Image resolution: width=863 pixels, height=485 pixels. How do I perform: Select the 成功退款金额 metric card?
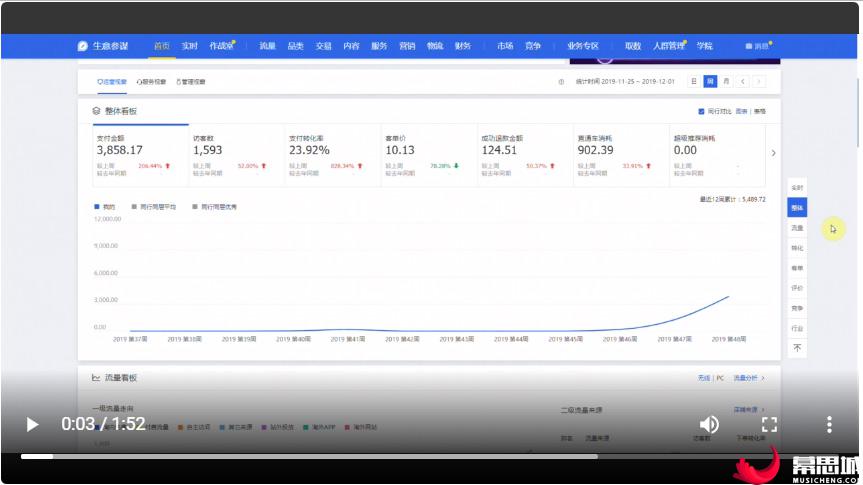tap(526, 156)
